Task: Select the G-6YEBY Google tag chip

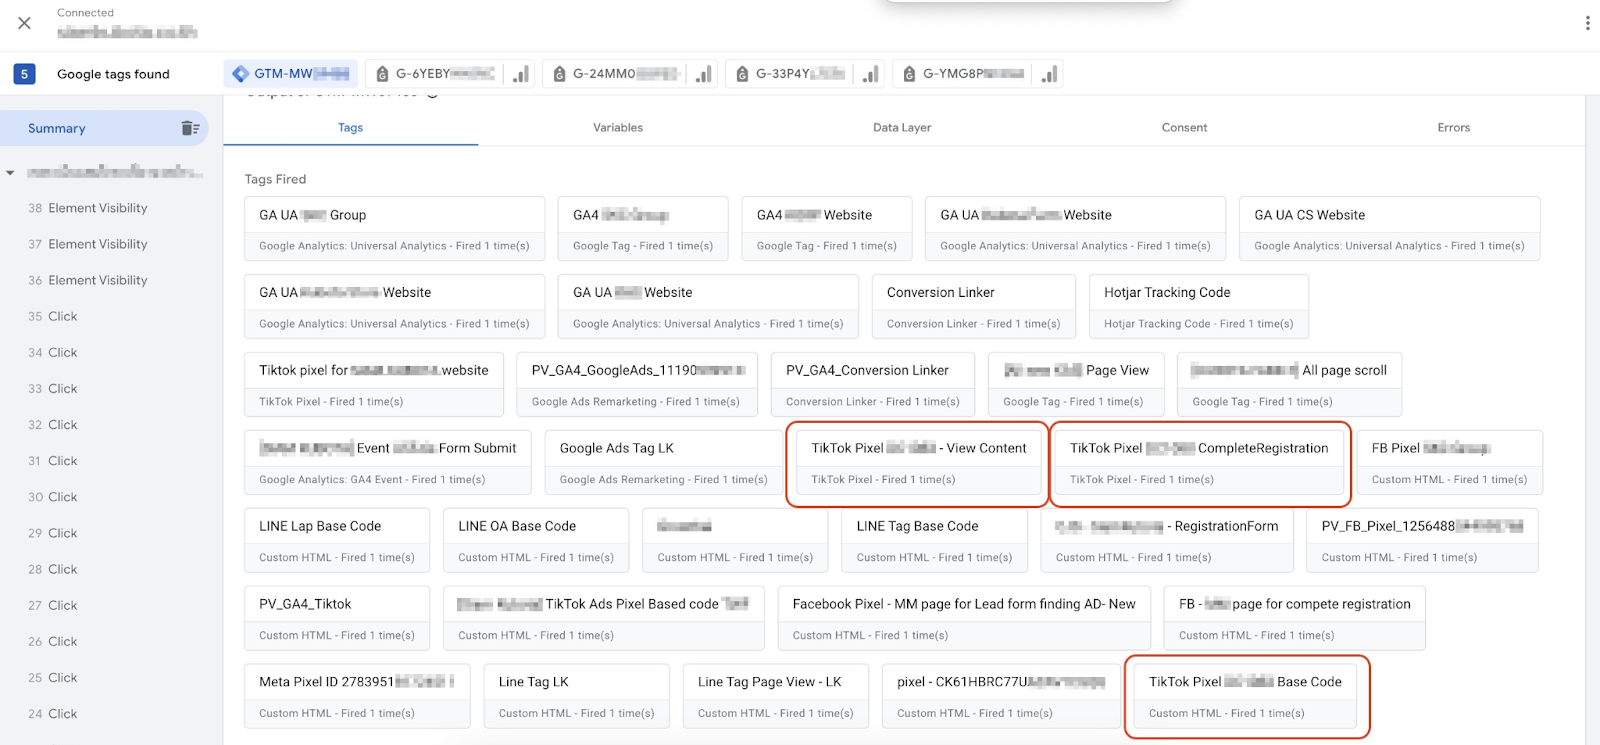Action: click(x=450, y=74)
